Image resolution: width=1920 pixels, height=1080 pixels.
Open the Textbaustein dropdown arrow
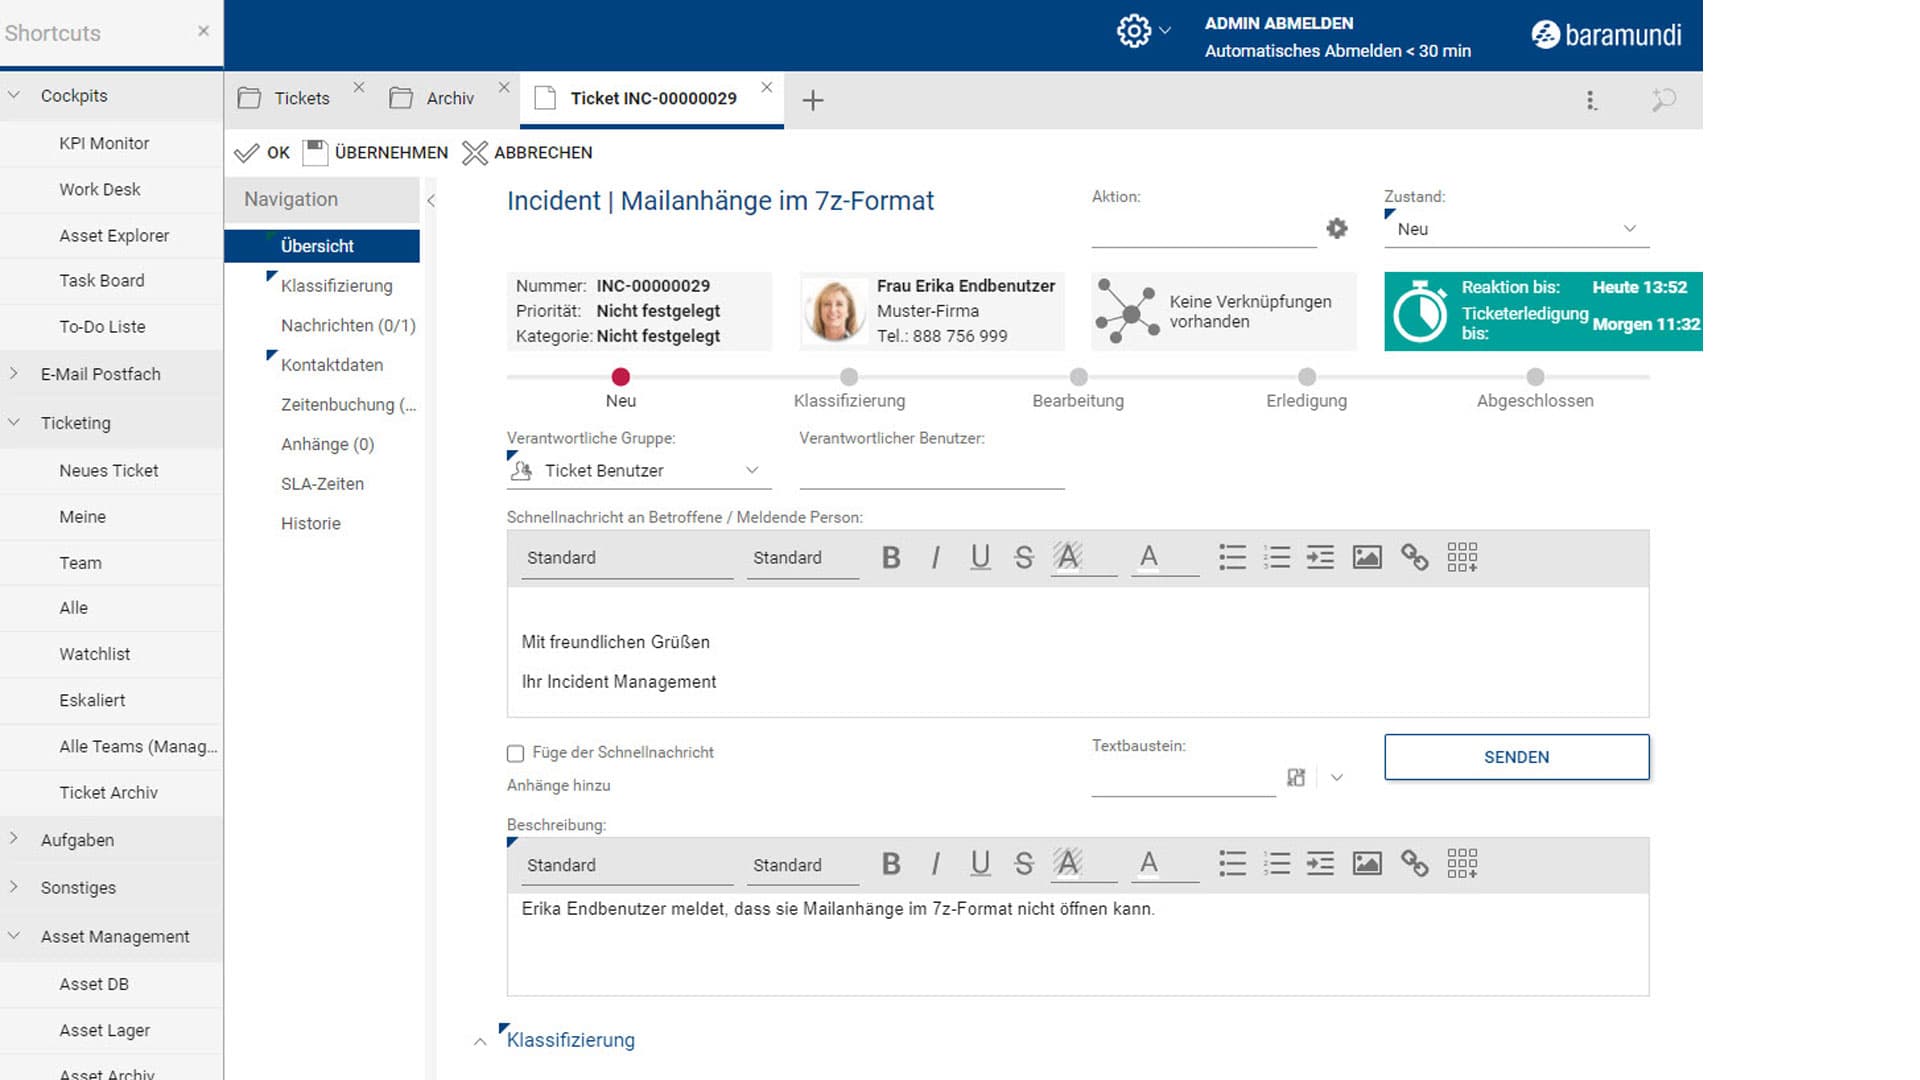point(1337,777)
